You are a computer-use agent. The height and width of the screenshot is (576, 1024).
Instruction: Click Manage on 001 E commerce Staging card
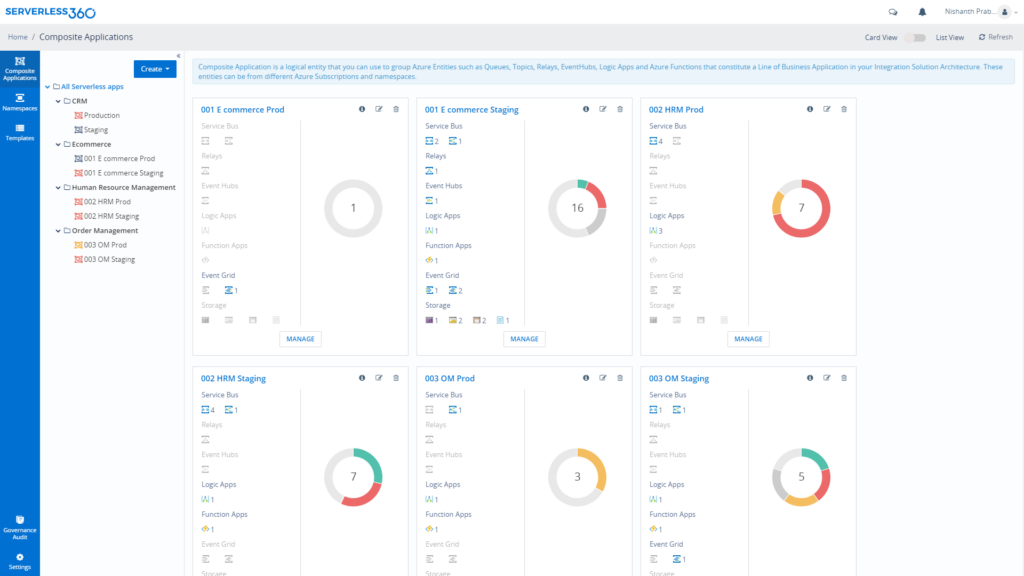[524, 338]
